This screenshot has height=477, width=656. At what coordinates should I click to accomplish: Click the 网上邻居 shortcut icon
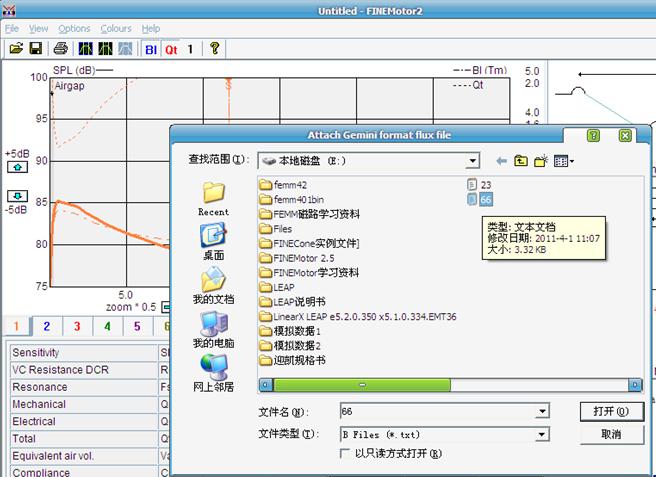tap(213, 373)
